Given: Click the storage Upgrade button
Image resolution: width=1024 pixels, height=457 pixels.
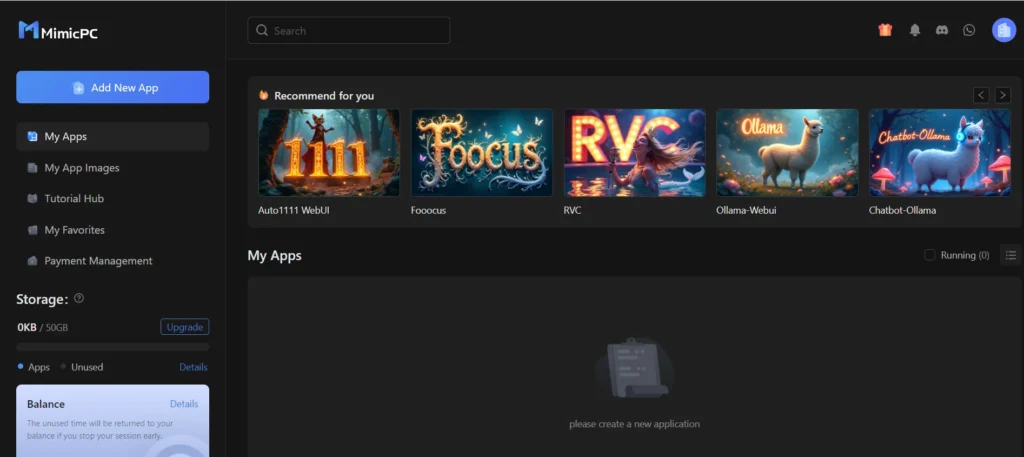Looking at the screenshot, I should pyautogui.click(x=185, y=327).
